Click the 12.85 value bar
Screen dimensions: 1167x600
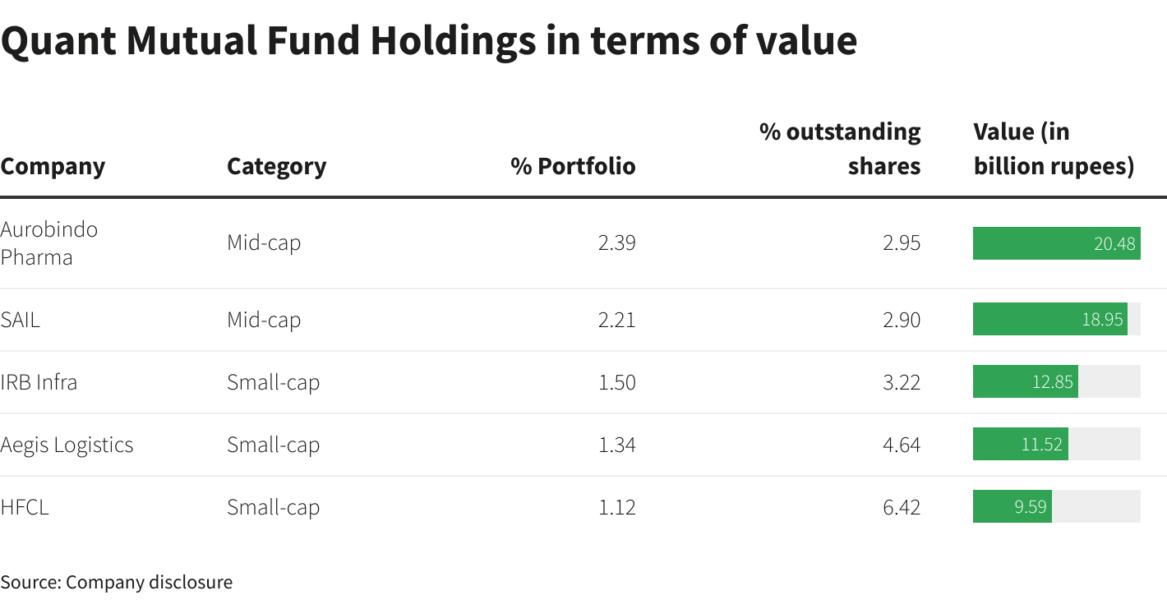(1025, 382)
